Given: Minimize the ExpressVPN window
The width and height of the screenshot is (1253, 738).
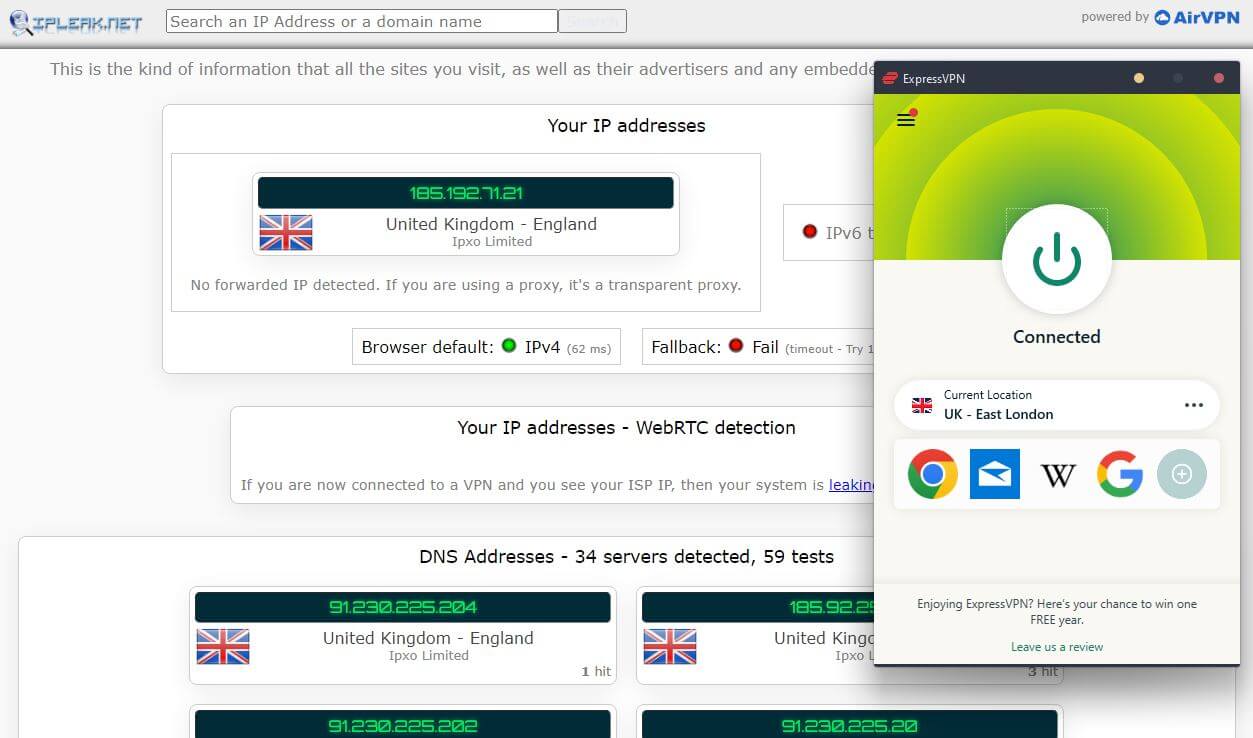Looking at the screenshot, I should (x=1138, y=78).
